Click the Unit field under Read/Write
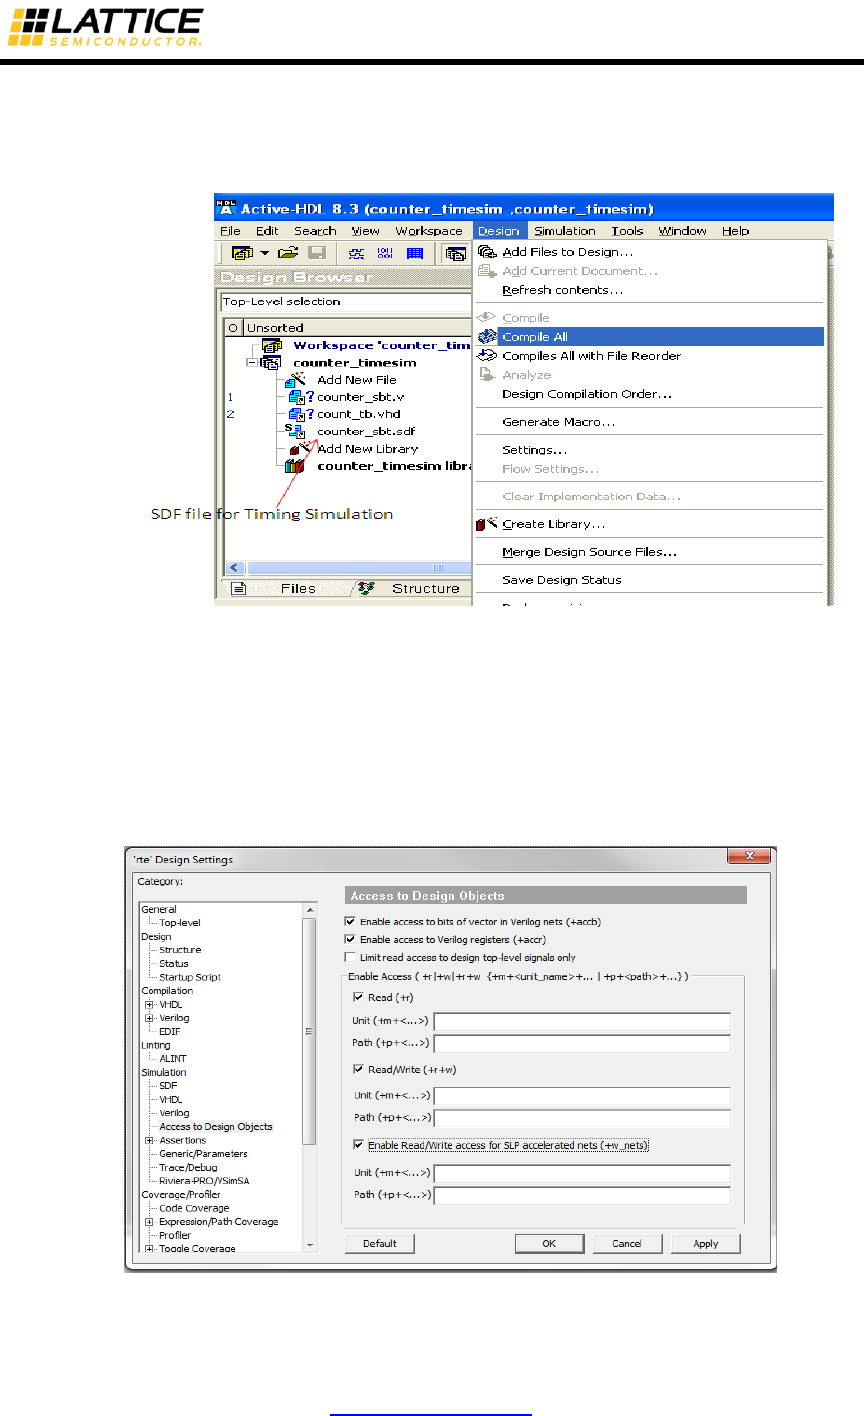 point(582,1096)
